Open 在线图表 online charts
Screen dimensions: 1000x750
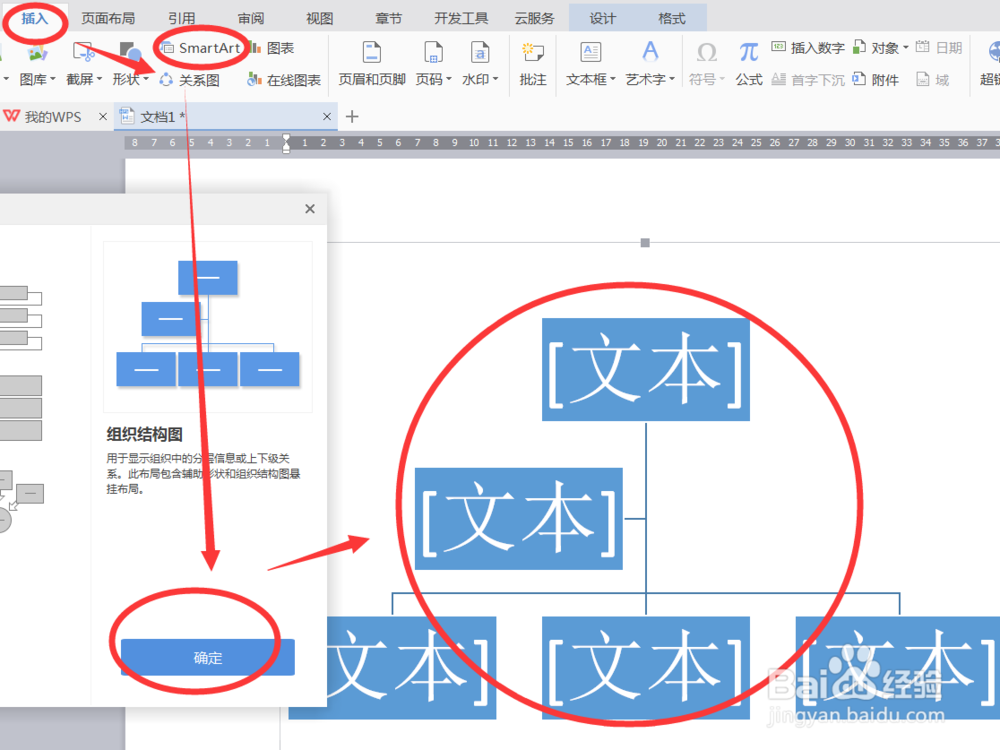284,80
